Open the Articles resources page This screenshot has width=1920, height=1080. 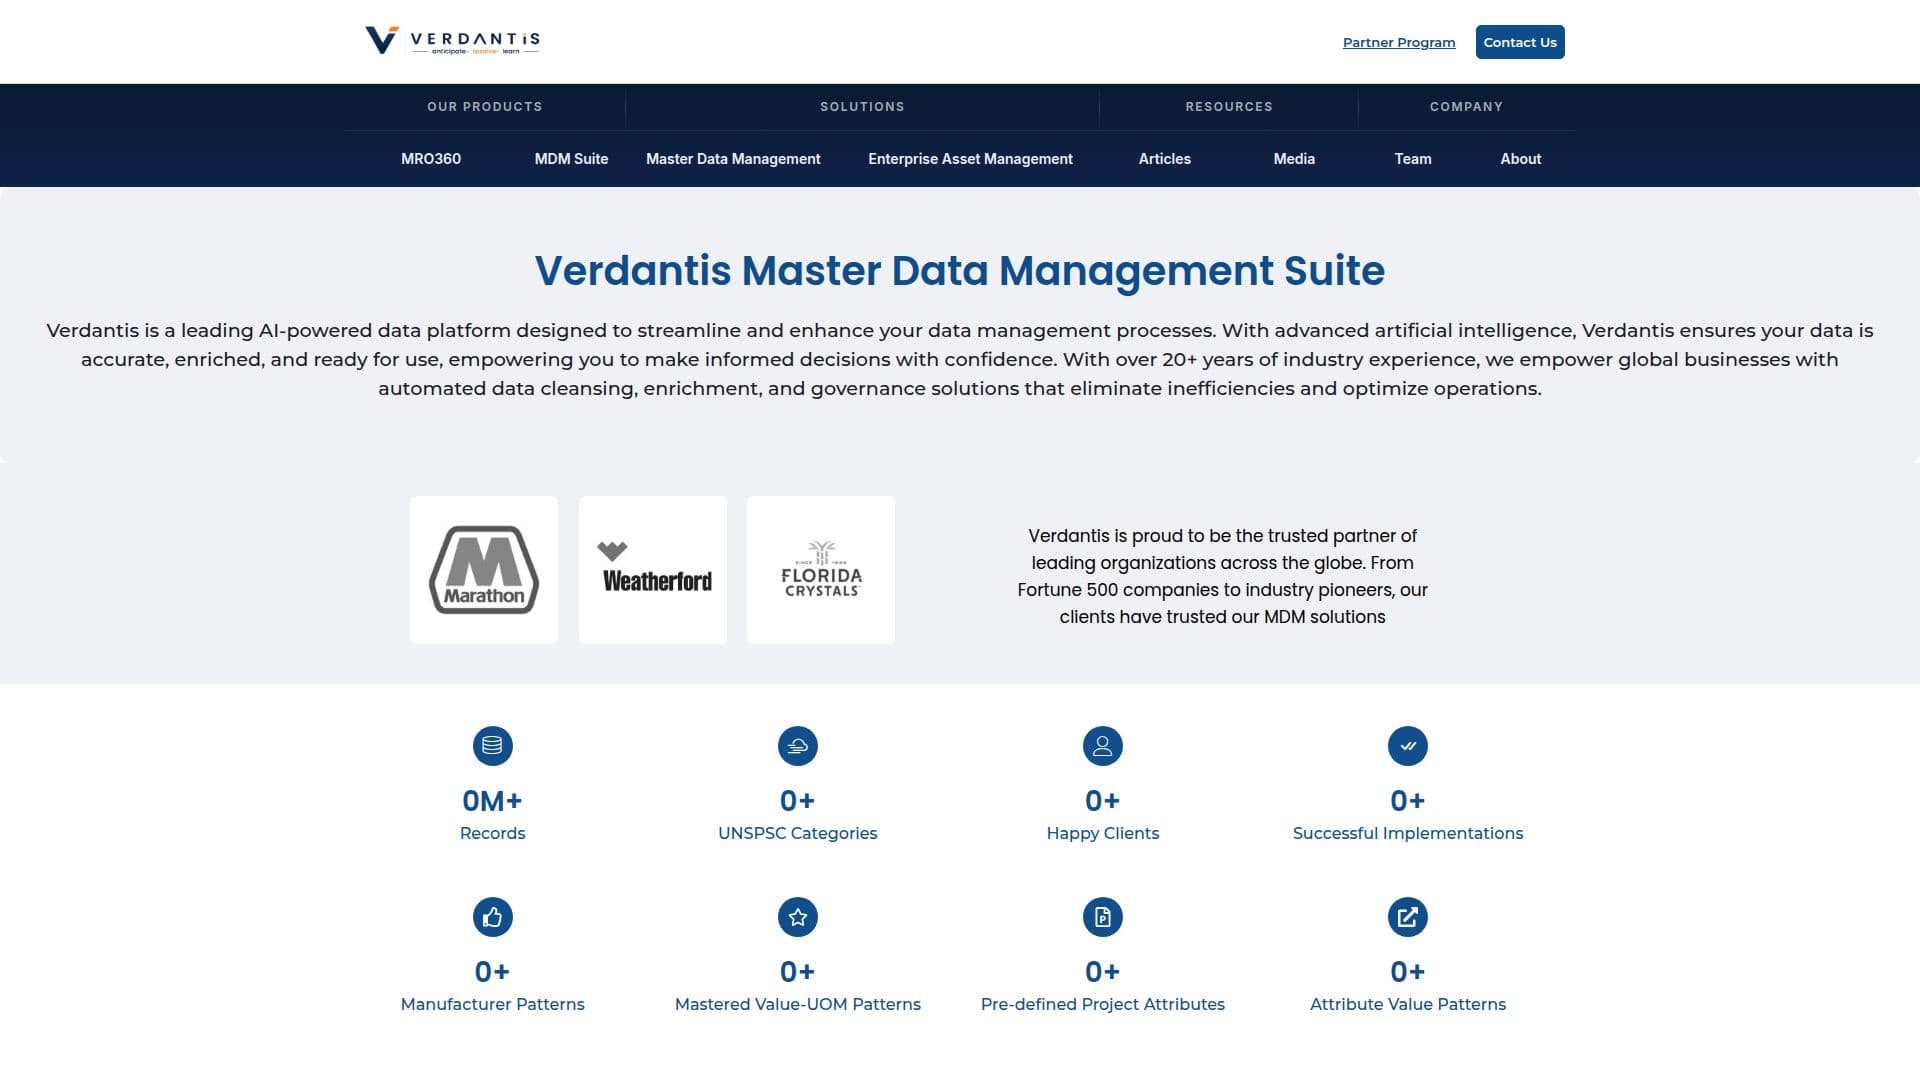pos(1165,159)
